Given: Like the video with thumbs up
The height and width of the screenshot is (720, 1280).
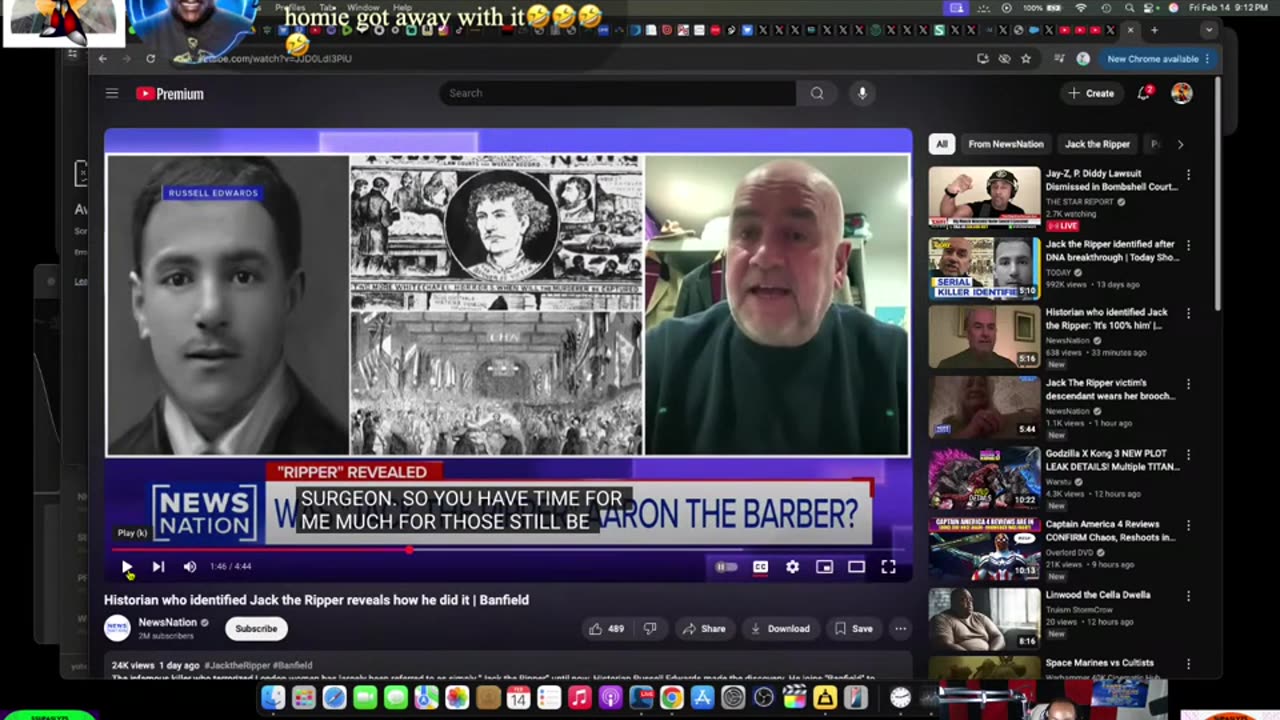Looking at the screenshot, I should [607, 629].
